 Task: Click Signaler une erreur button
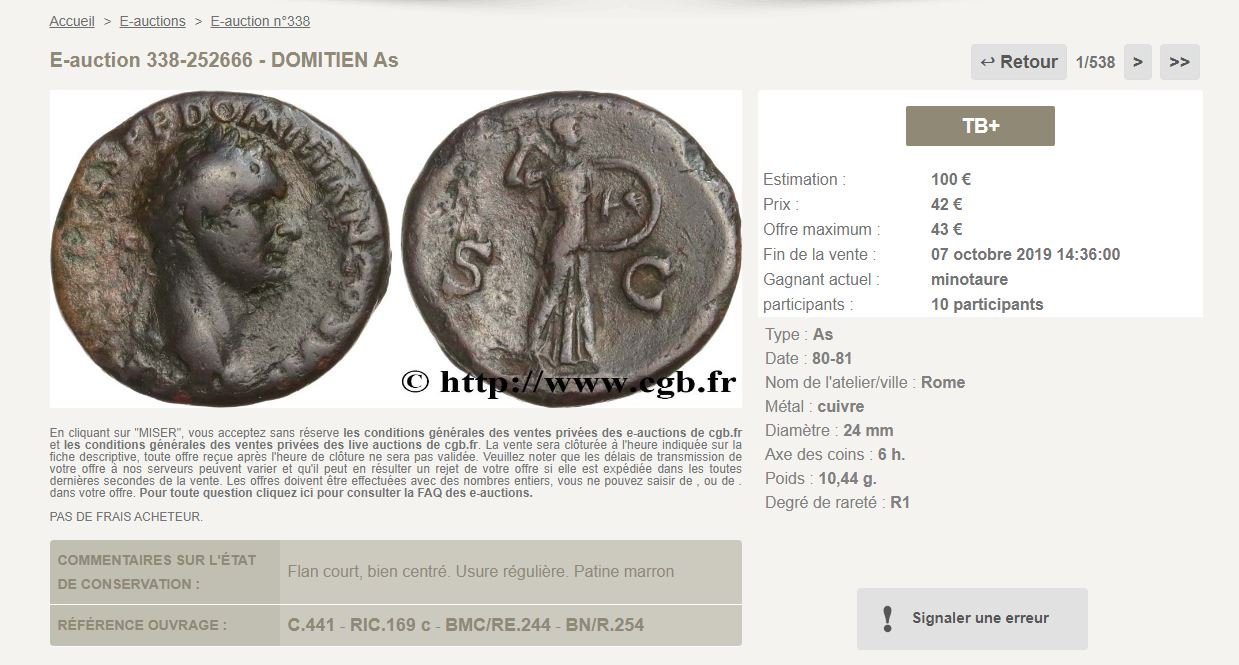(x=972, y=618)
